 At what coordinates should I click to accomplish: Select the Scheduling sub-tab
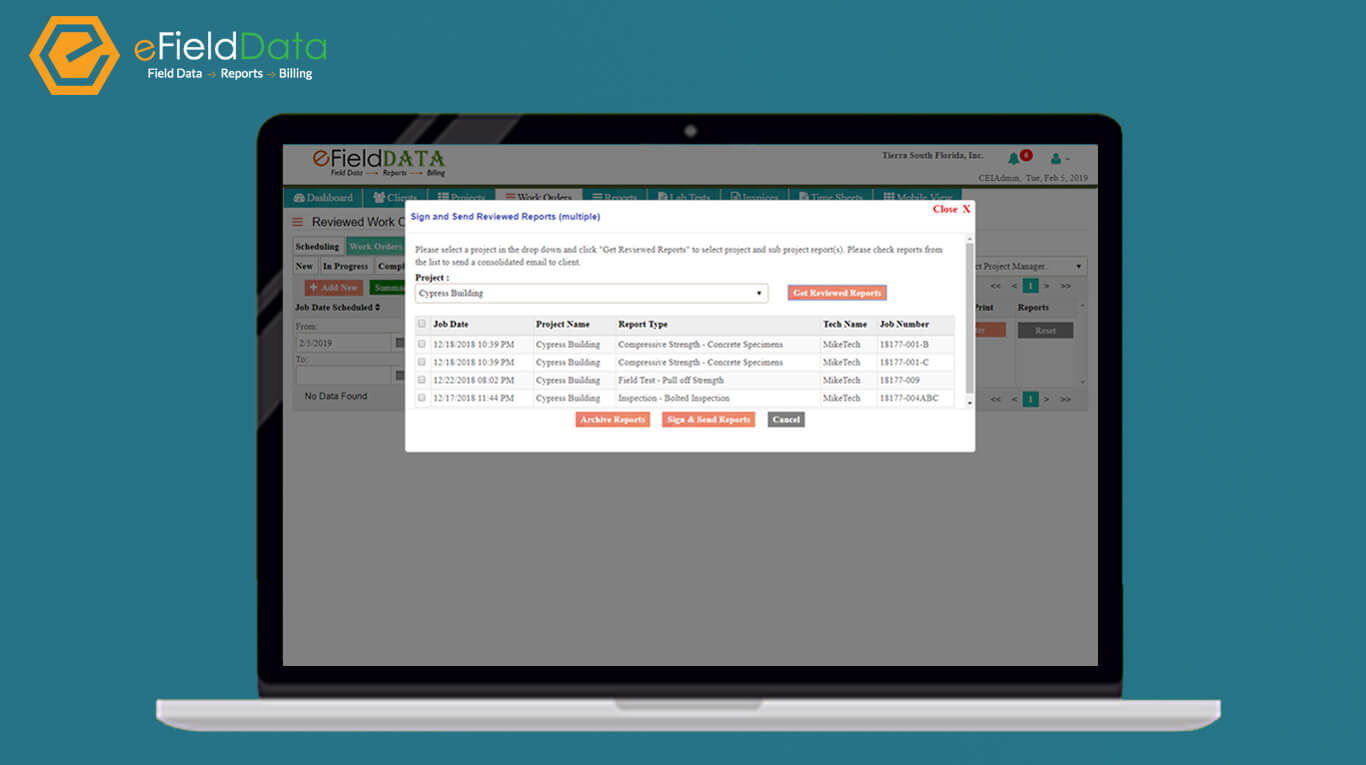(x=318, y=246)
